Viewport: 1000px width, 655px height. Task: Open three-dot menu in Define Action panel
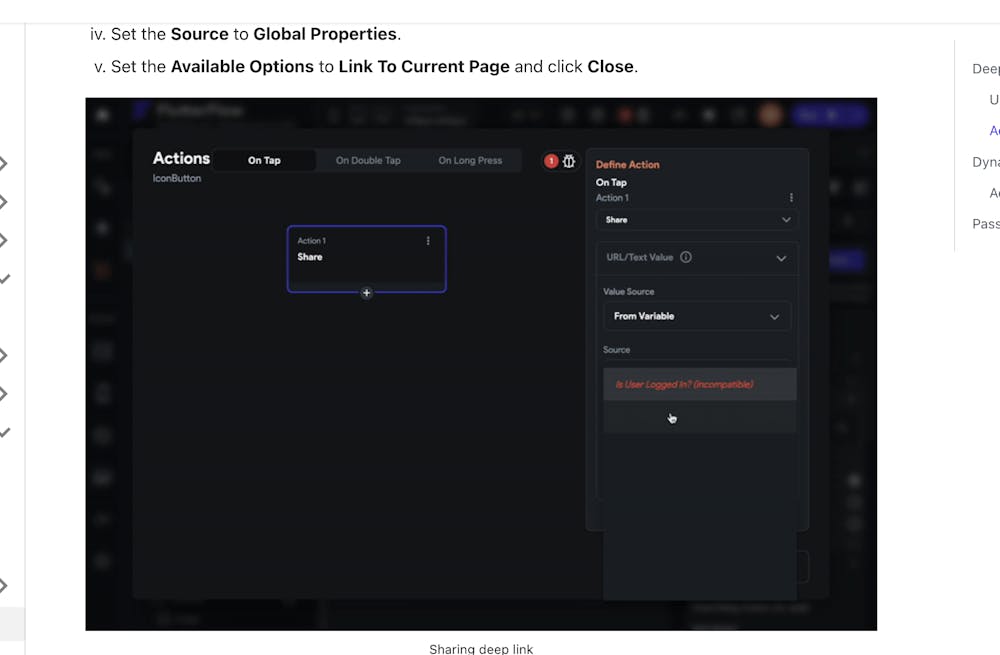[x=791, y=198]
